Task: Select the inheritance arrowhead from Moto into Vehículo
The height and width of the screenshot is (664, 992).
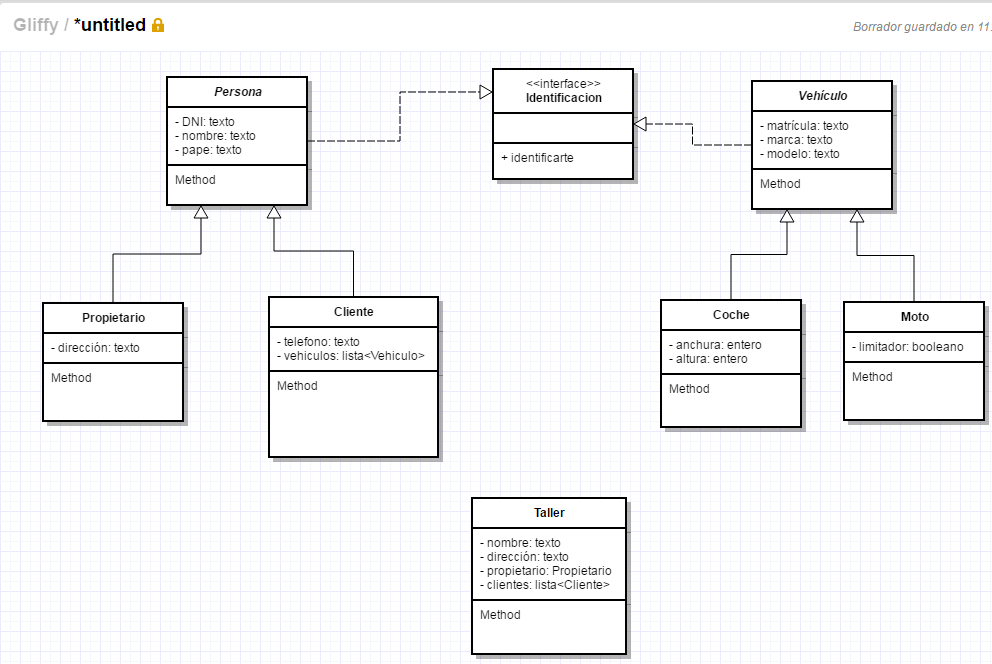Action: point(857,216)
